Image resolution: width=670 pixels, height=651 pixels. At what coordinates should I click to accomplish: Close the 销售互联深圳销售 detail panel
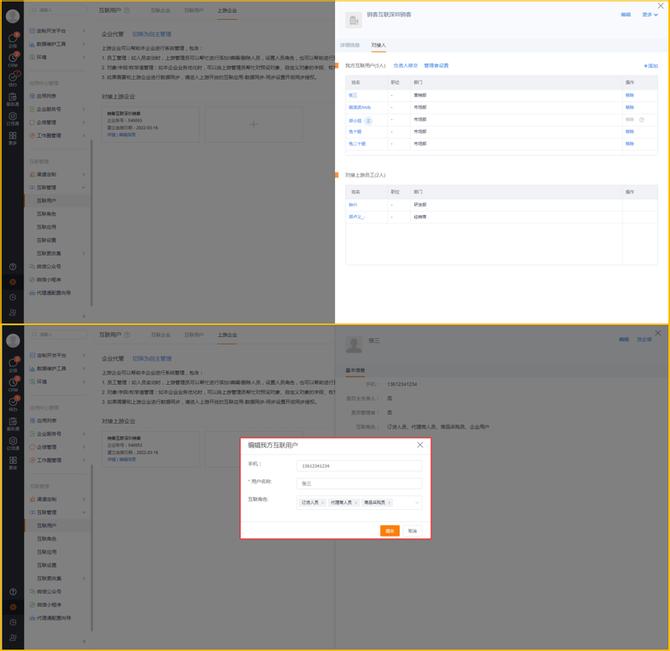658,7
